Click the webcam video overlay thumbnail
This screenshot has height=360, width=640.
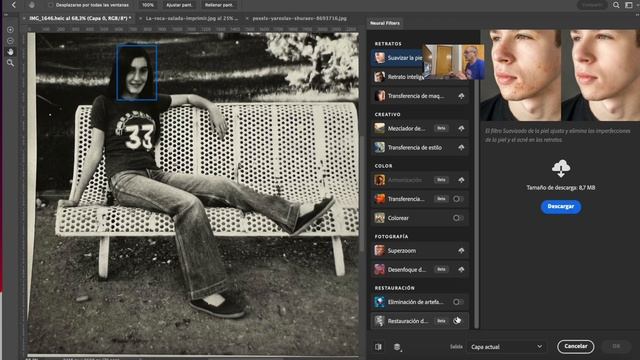[453, 62]
